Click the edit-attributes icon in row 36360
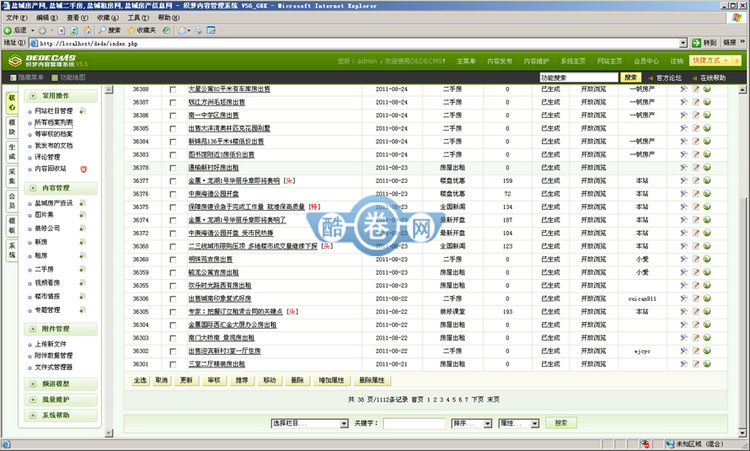 tap(684, 259)
